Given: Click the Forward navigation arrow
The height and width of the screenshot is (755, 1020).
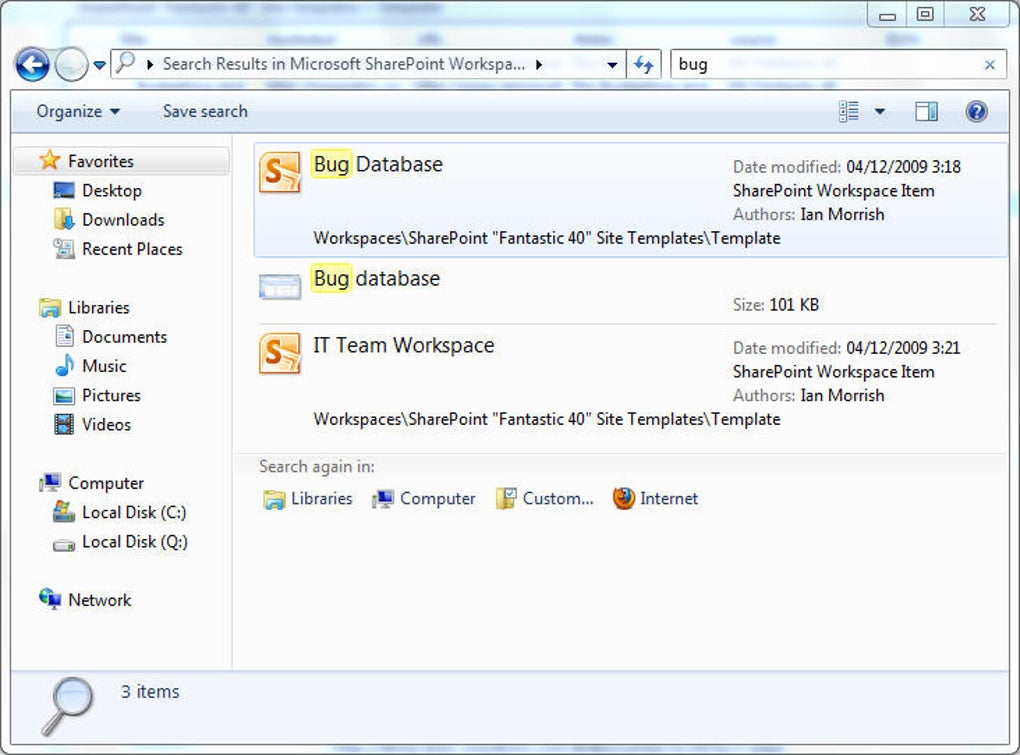Looking at the screenshot, I should coord(71,64).
